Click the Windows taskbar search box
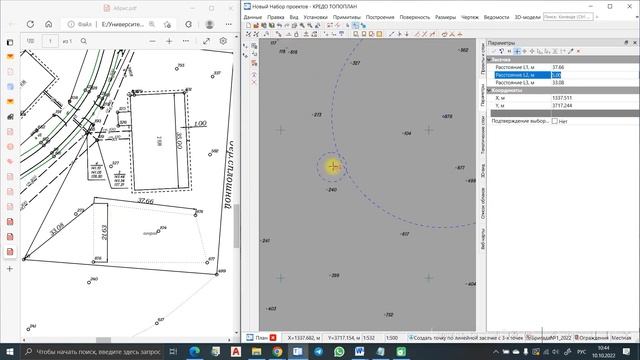This screenshot has height=360, width=640. 92,351
